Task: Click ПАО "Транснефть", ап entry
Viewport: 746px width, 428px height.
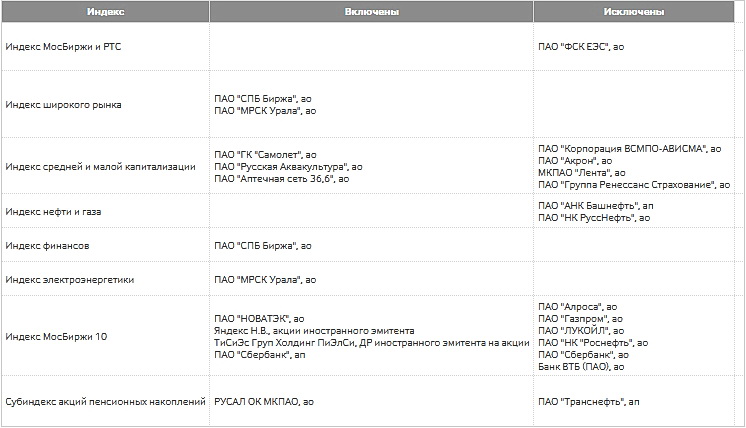Action: tap(589, 402)
